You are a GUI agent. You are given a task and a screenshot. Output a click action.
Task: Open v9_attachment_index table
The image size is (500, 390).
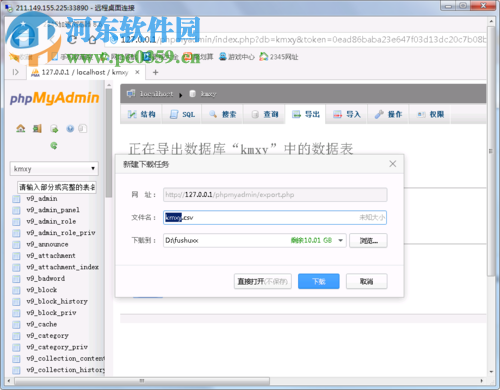pos(63,267)
